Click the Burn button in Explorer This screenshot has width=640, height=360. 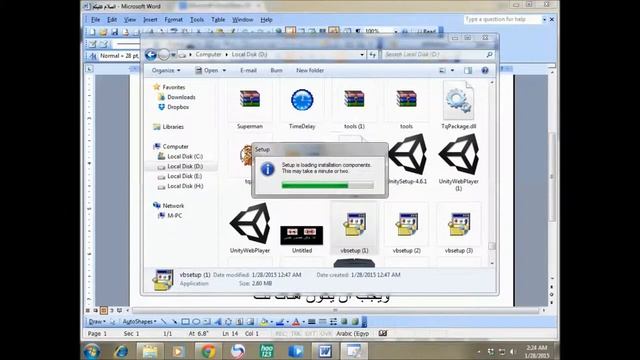pyautogui.click(x=276, y=71)
